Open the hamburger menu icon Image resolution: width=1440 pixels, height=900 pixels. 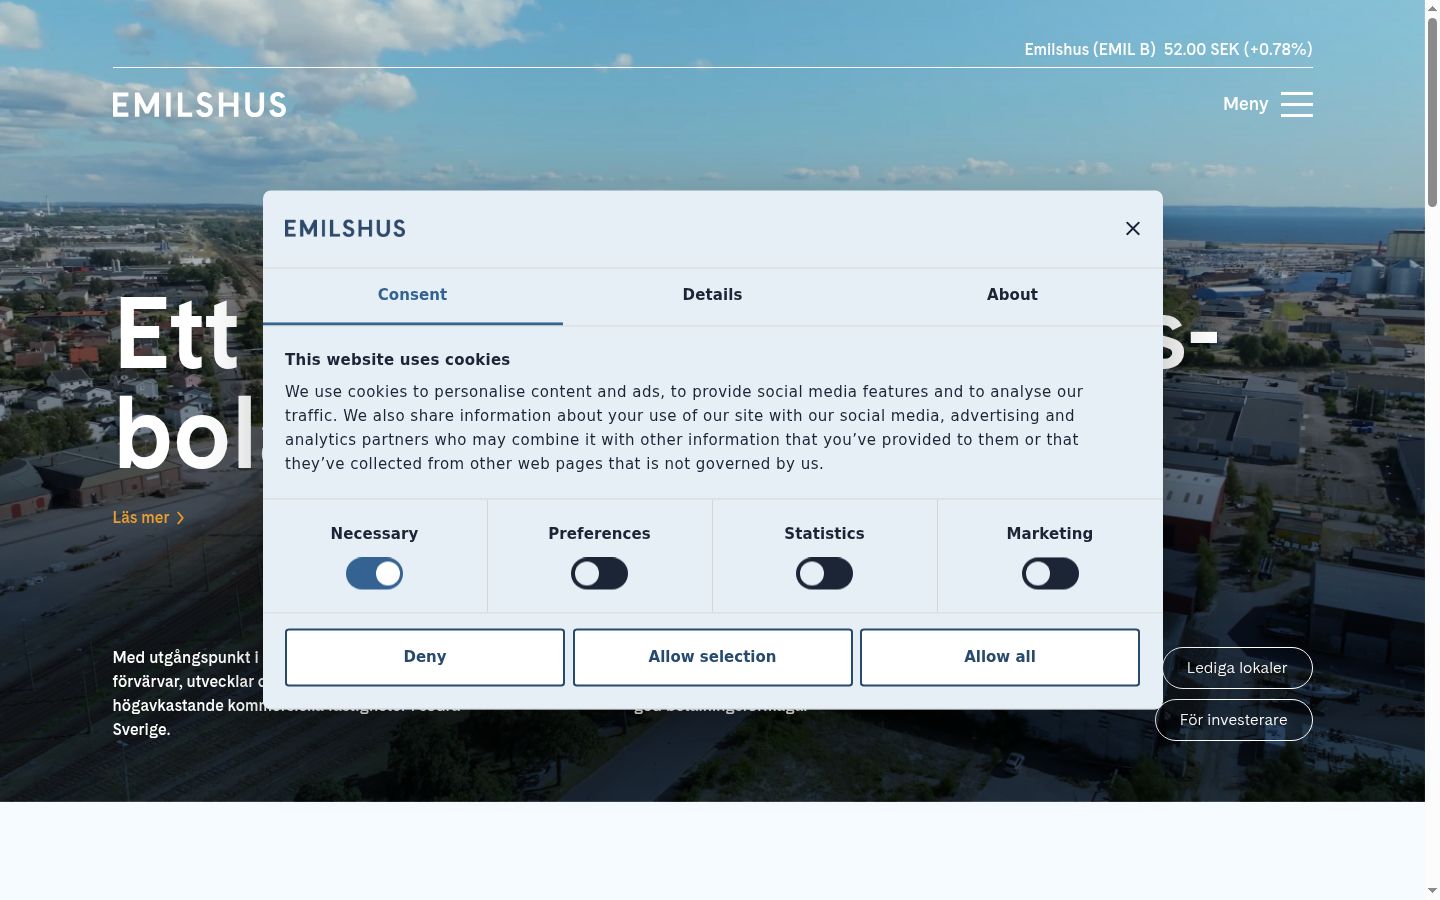pyautogui.click(x=1296, y=105)
